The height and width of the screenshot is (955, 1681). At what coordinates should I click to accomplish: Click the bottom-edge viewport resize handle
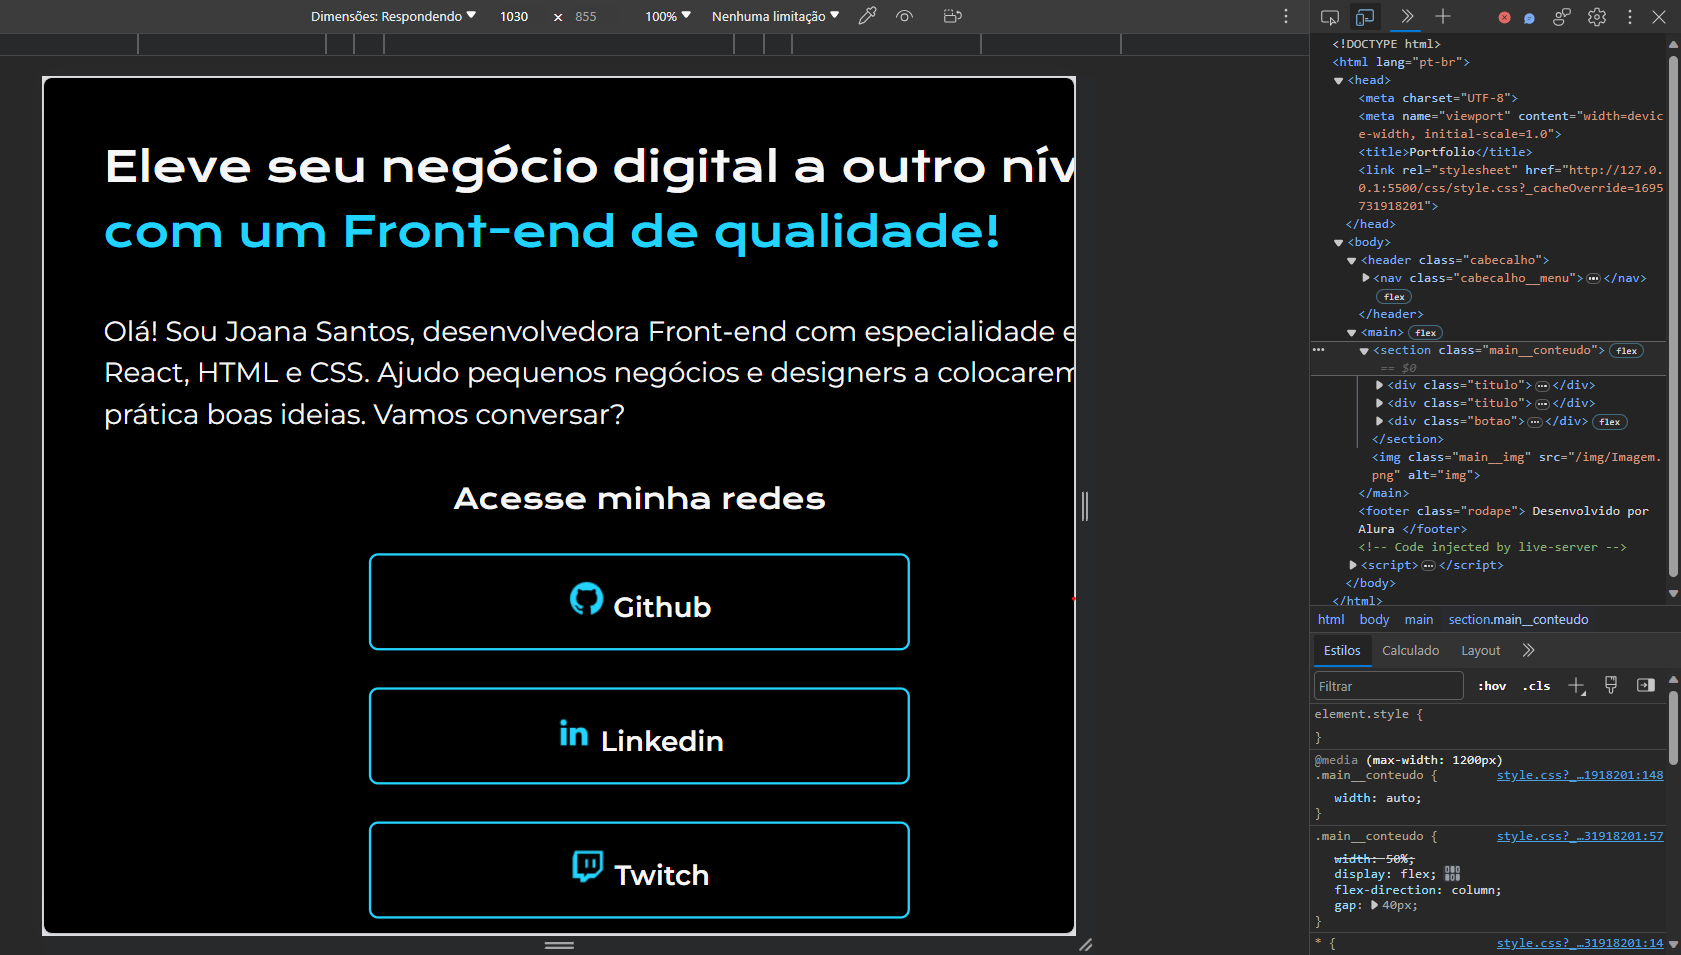(x=559, y=945)
